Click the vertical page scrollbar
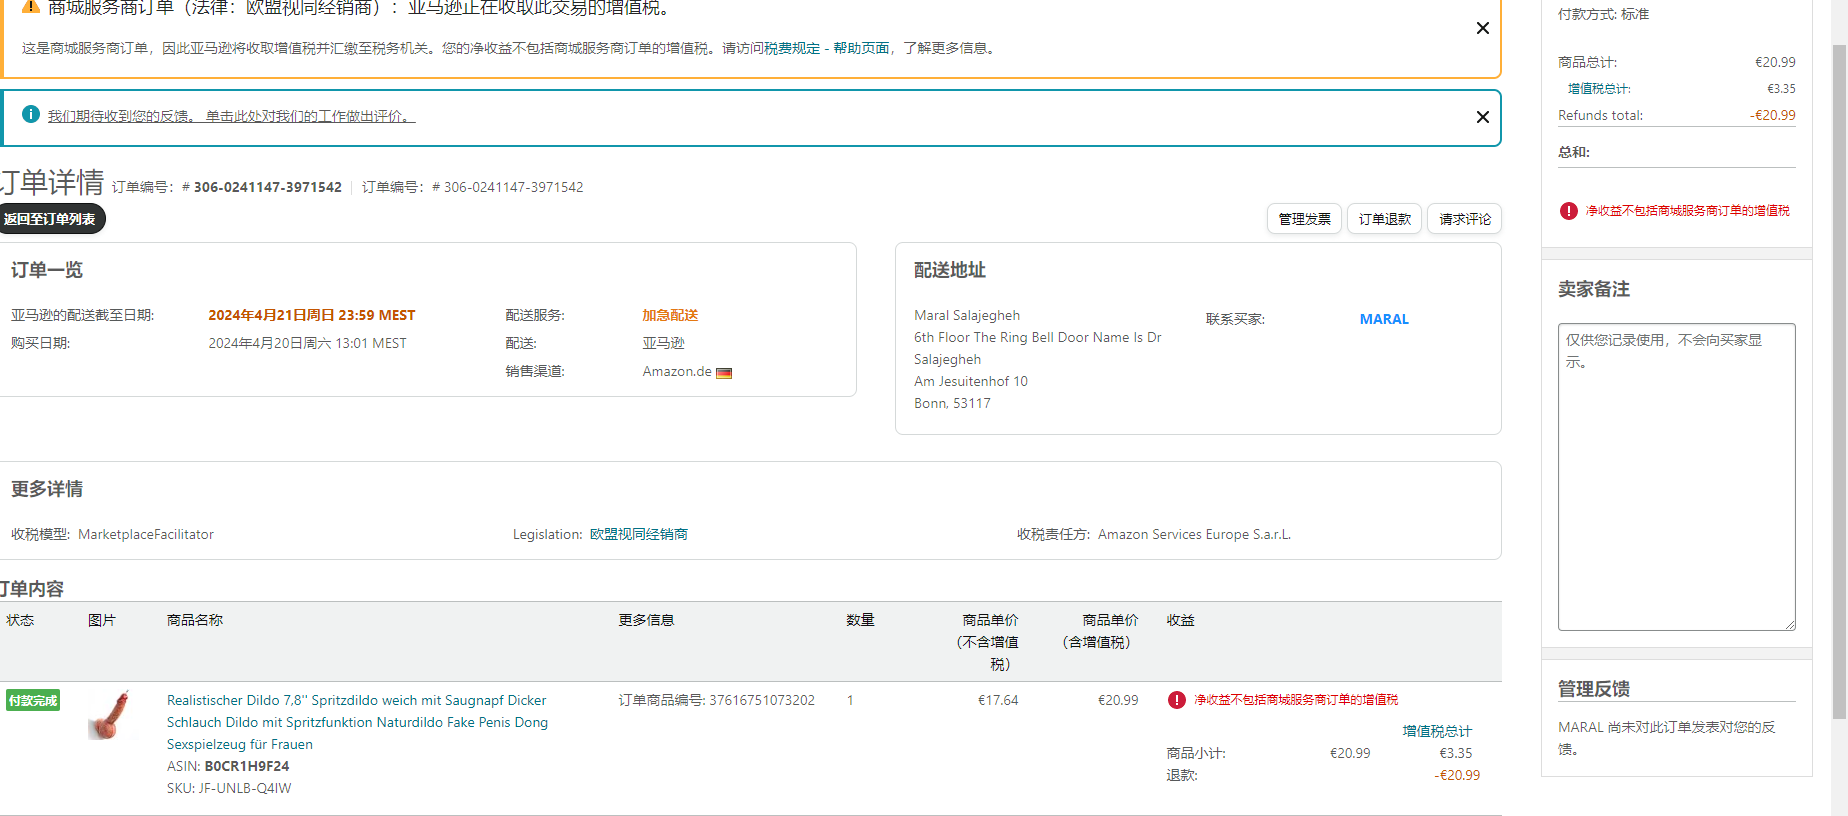This screenshot has height=816, width=1848. 1839,380
